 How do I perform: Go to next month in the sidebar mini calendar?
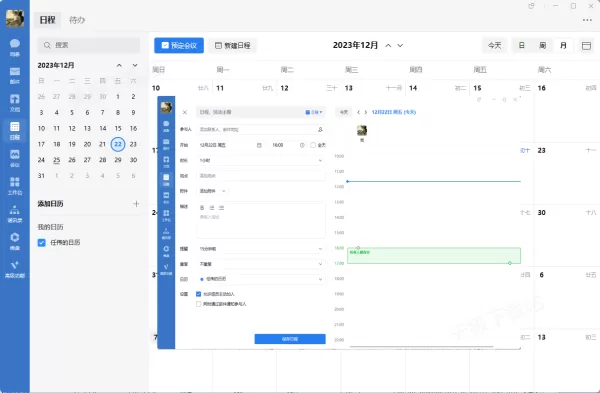click(135, 65)
